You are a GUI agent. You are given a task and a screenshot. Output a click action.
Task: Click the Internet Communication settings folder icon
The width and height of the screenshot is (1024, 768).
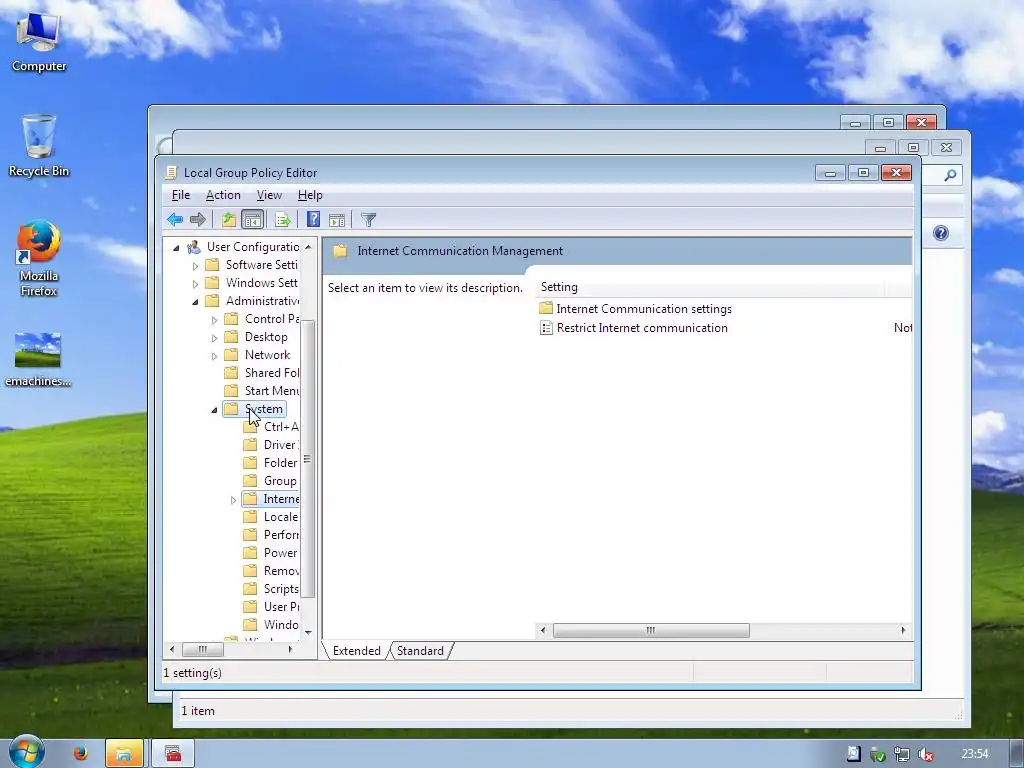[x=546, y=308]
